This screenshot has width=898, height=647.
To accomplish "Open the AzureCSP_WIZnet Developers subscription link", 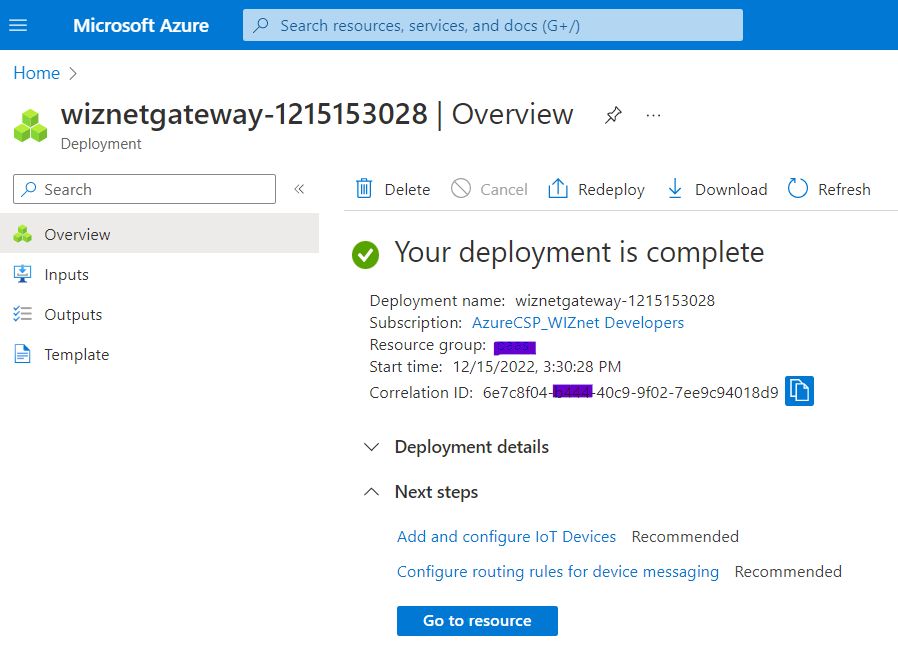I will [578, 323].
